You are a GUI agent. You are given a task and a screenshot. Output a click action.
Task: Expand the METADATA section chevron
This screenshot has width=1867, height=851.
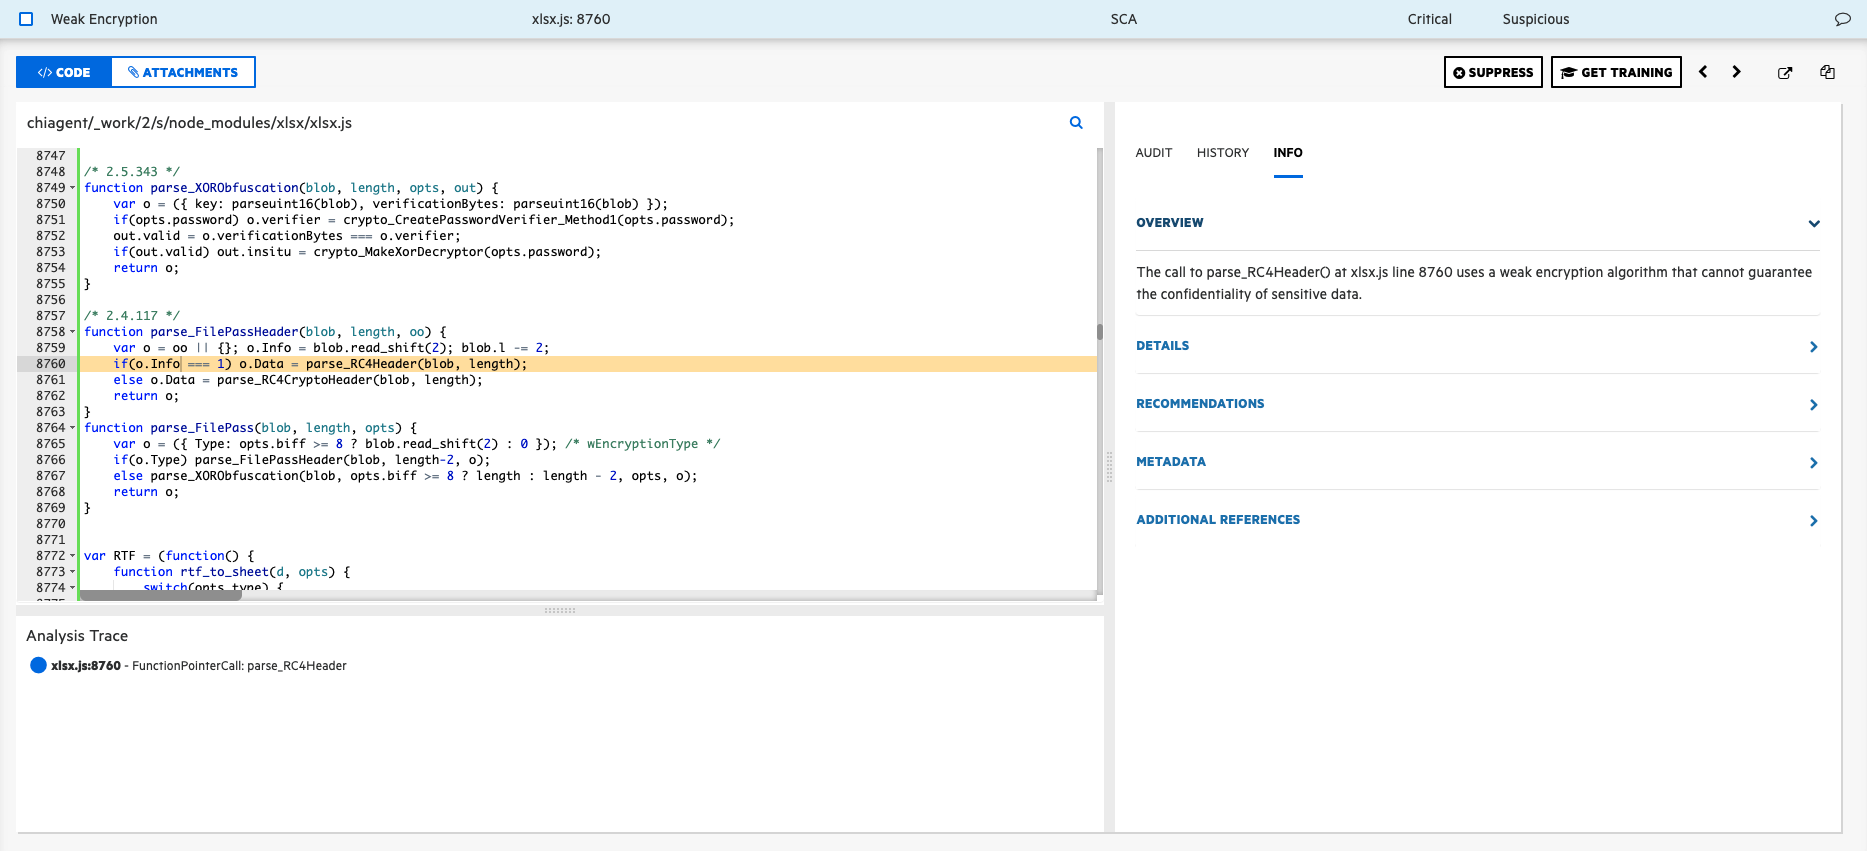(x=1813, y=462)
